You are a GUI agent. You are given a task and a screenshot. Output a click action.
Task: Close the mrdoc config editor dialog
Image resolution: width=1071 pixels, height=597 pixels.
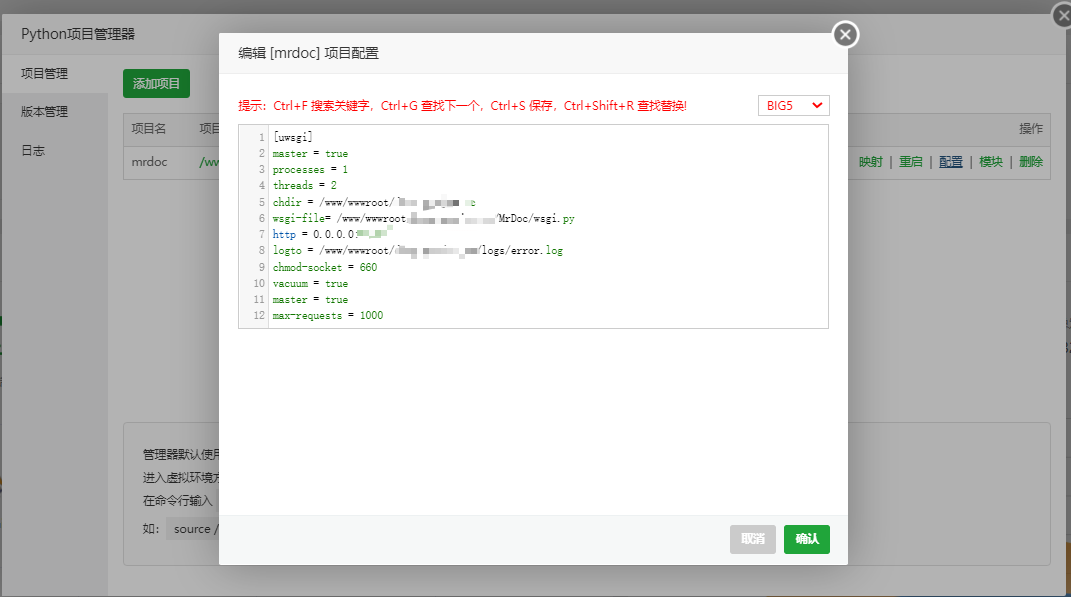[x=845, y=34]
